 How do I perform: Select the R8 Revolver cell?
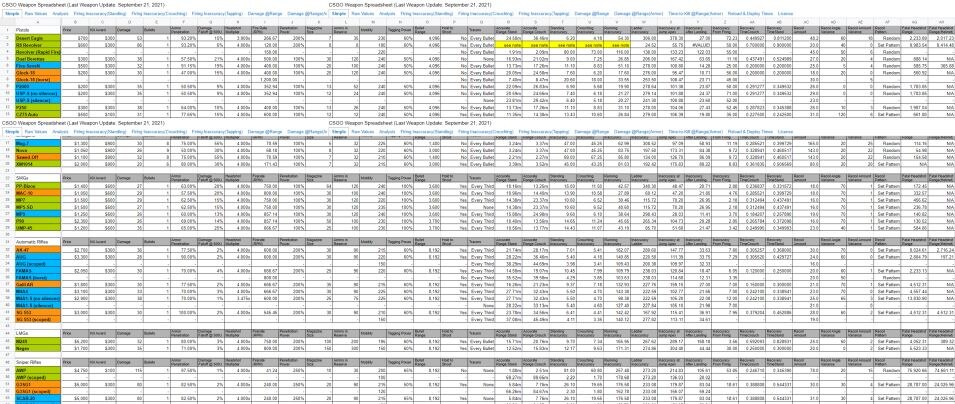point(37,44)
